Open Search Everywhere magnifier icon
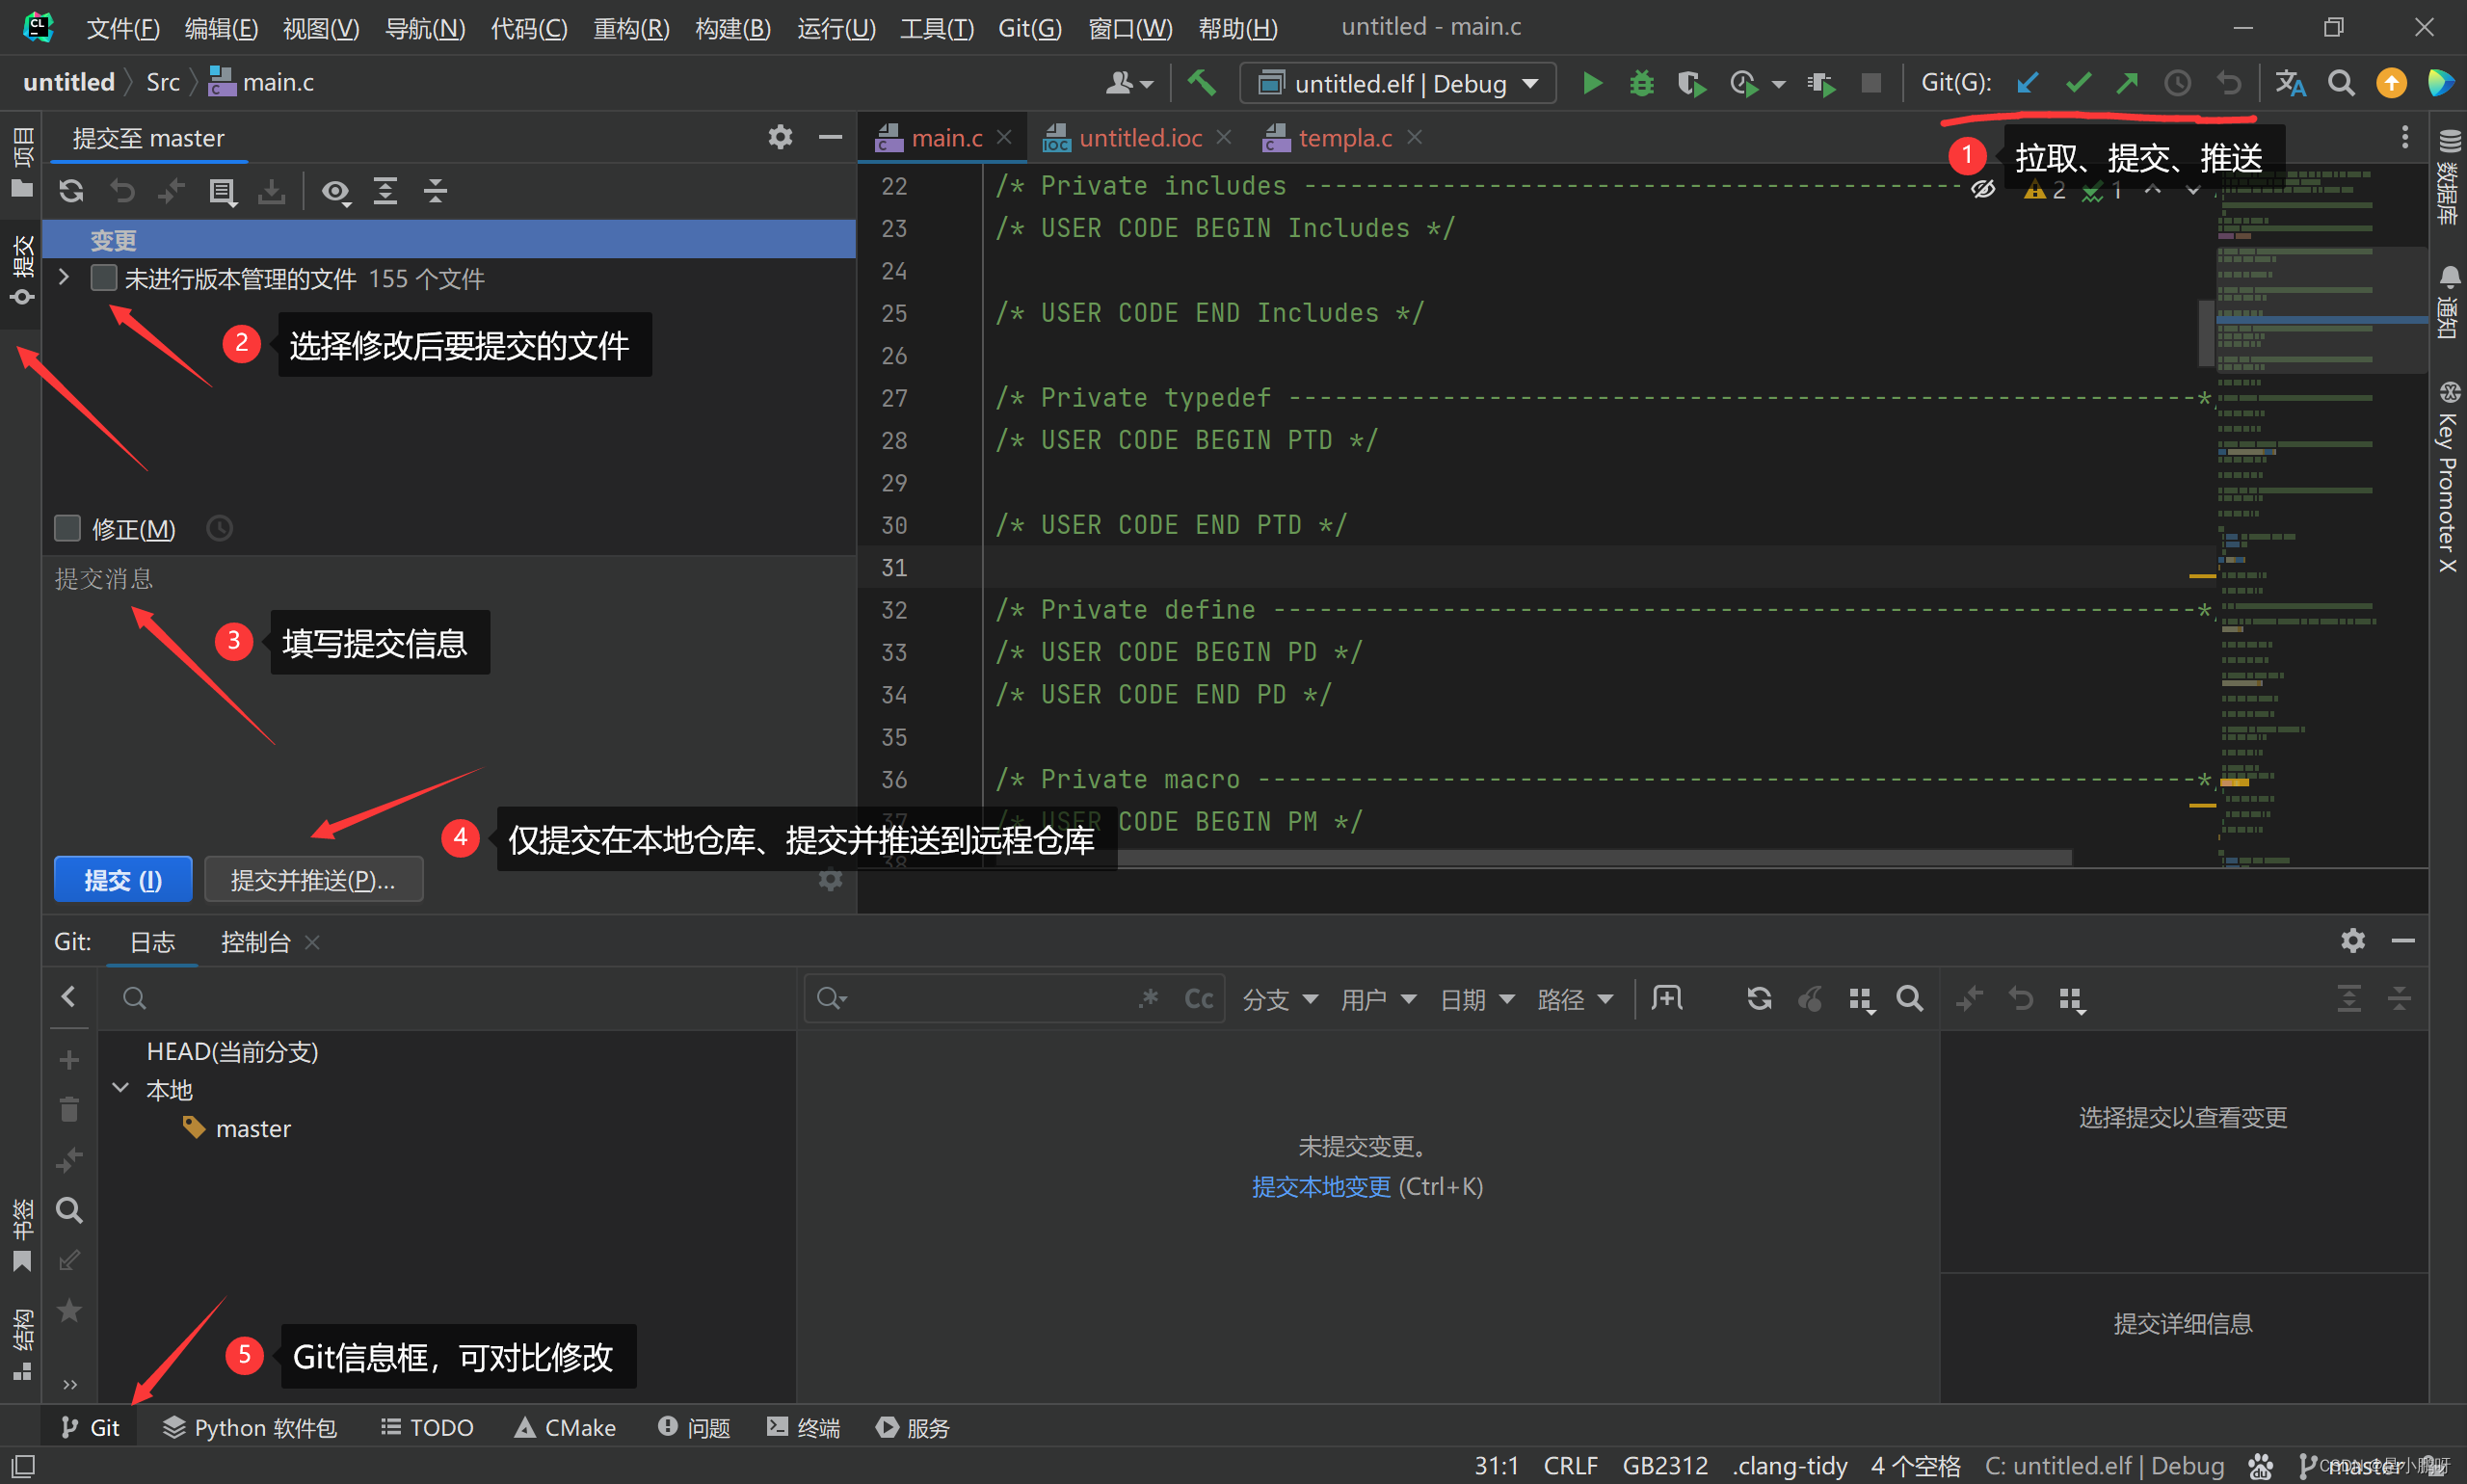Image resolution: width=2467 pixels, height=1484 pixels. click(2340, 83)
